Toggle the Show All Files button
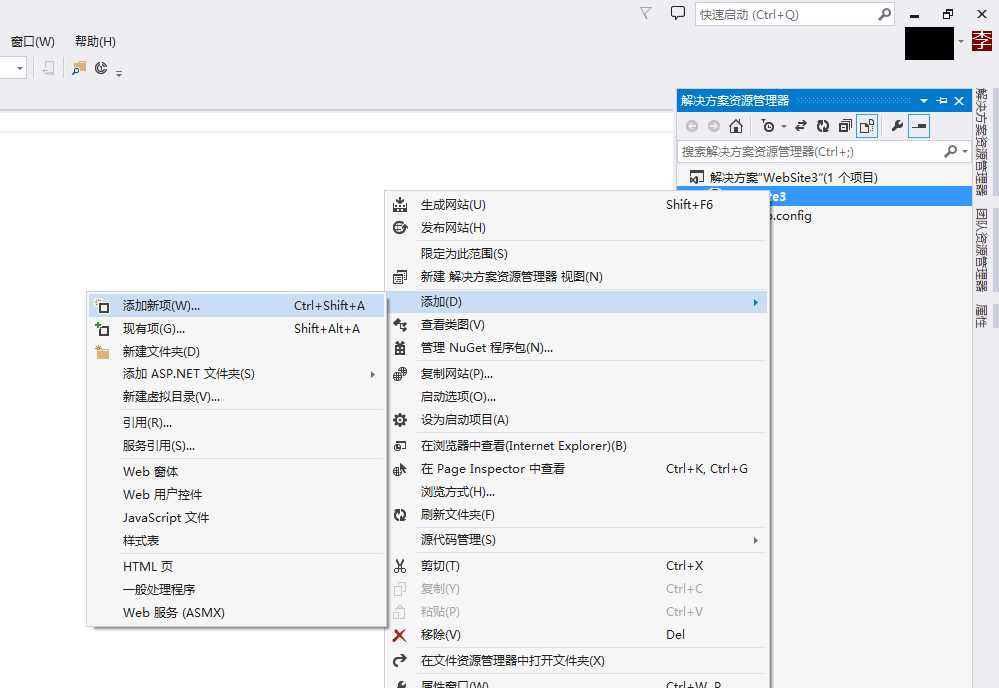This screenshot has height=688, width=999. [x=867, y=126]
